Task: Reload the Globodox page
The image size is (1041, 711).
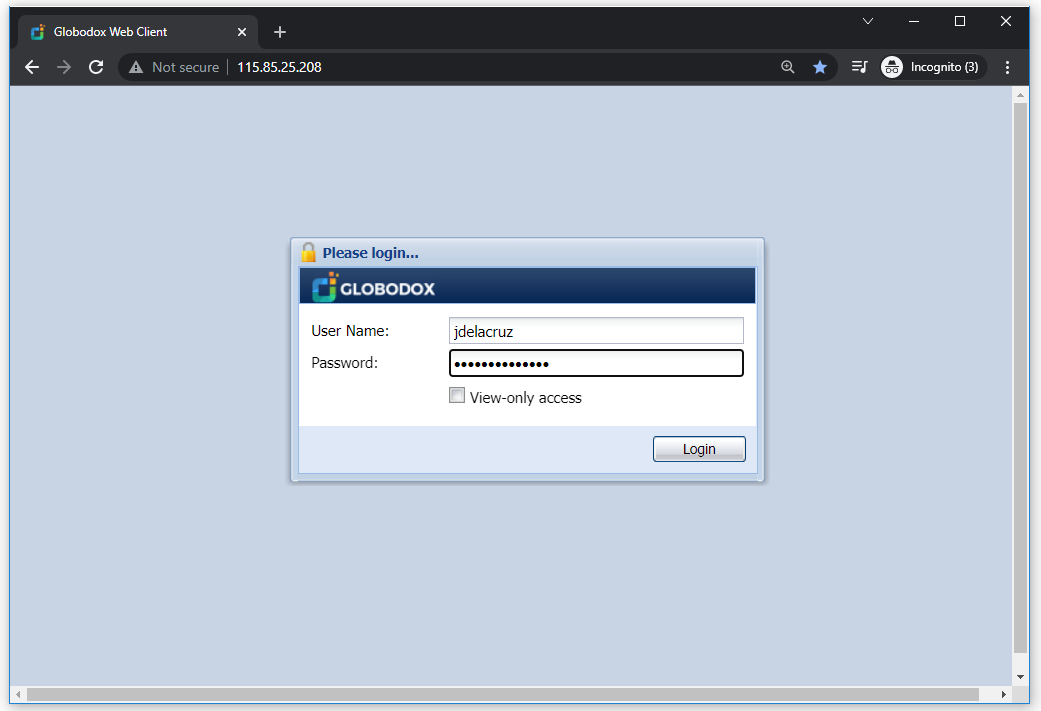Action: [x=96, y=67]
